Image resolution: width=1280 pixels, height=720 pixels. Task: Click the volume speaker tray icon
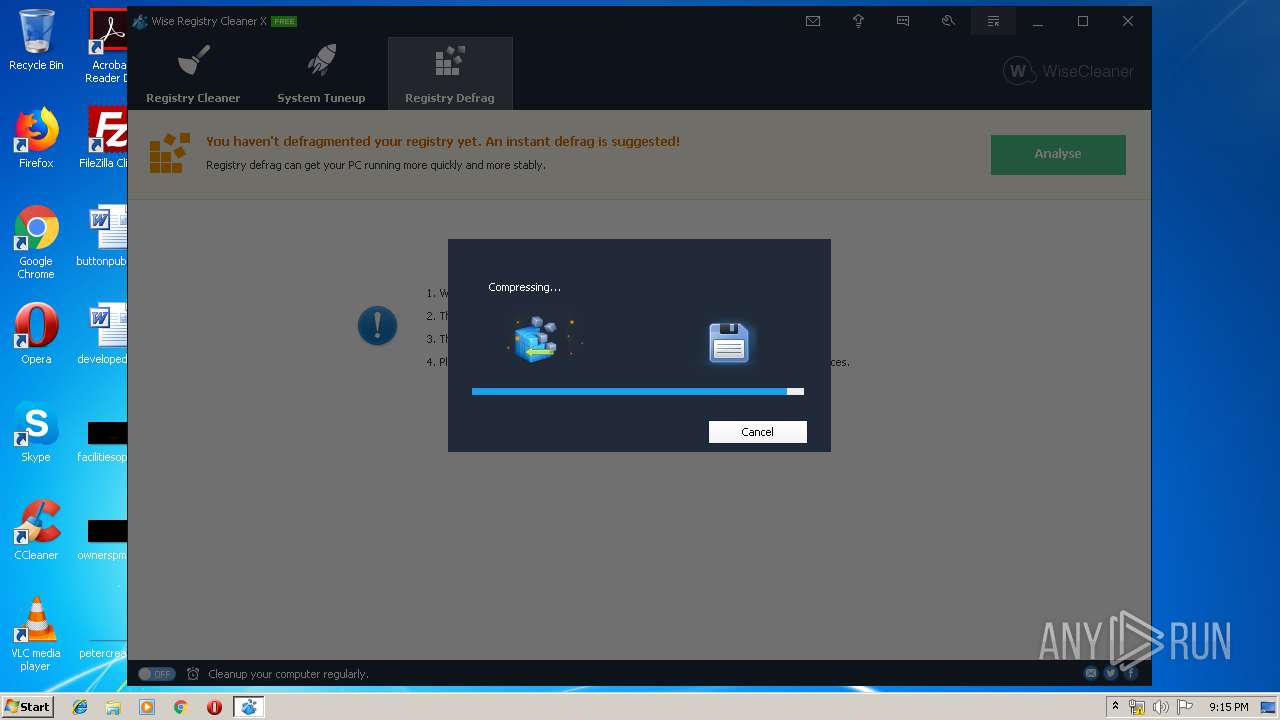(x=1160, y=707)
